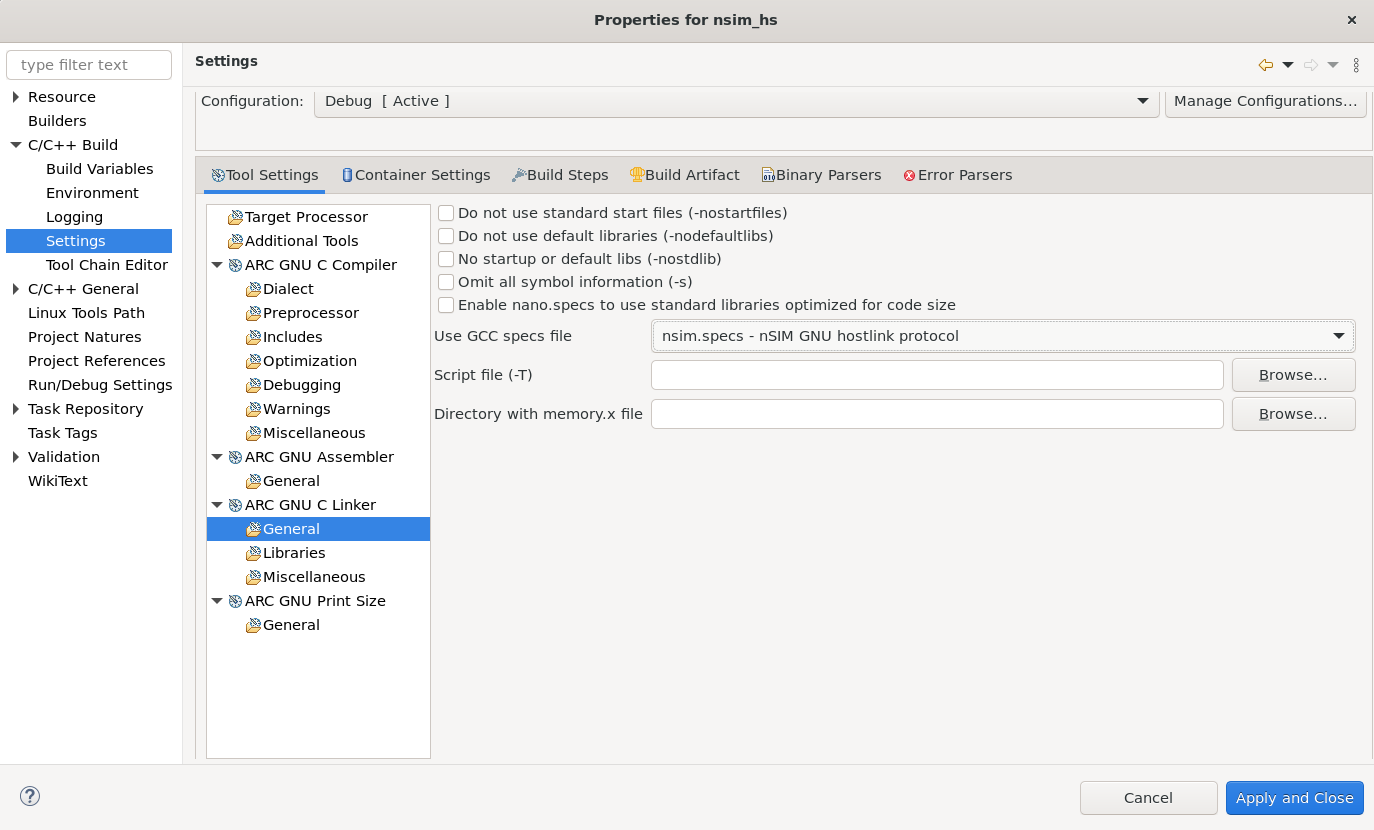
Task: Open the Configuration dropdown
Action: tap(736, 101)
